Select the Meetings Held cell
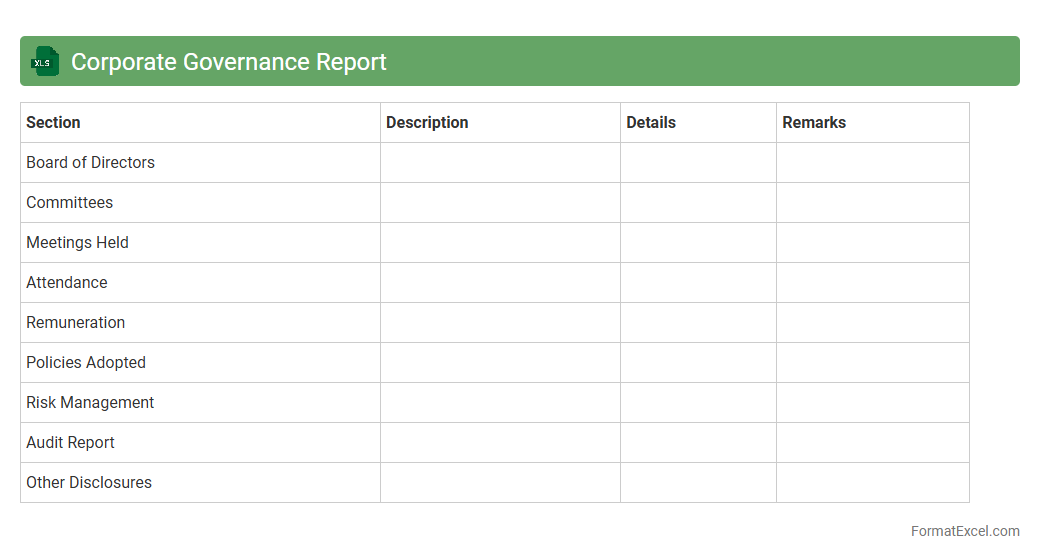 pyautogui.click(x=77, y=243)
